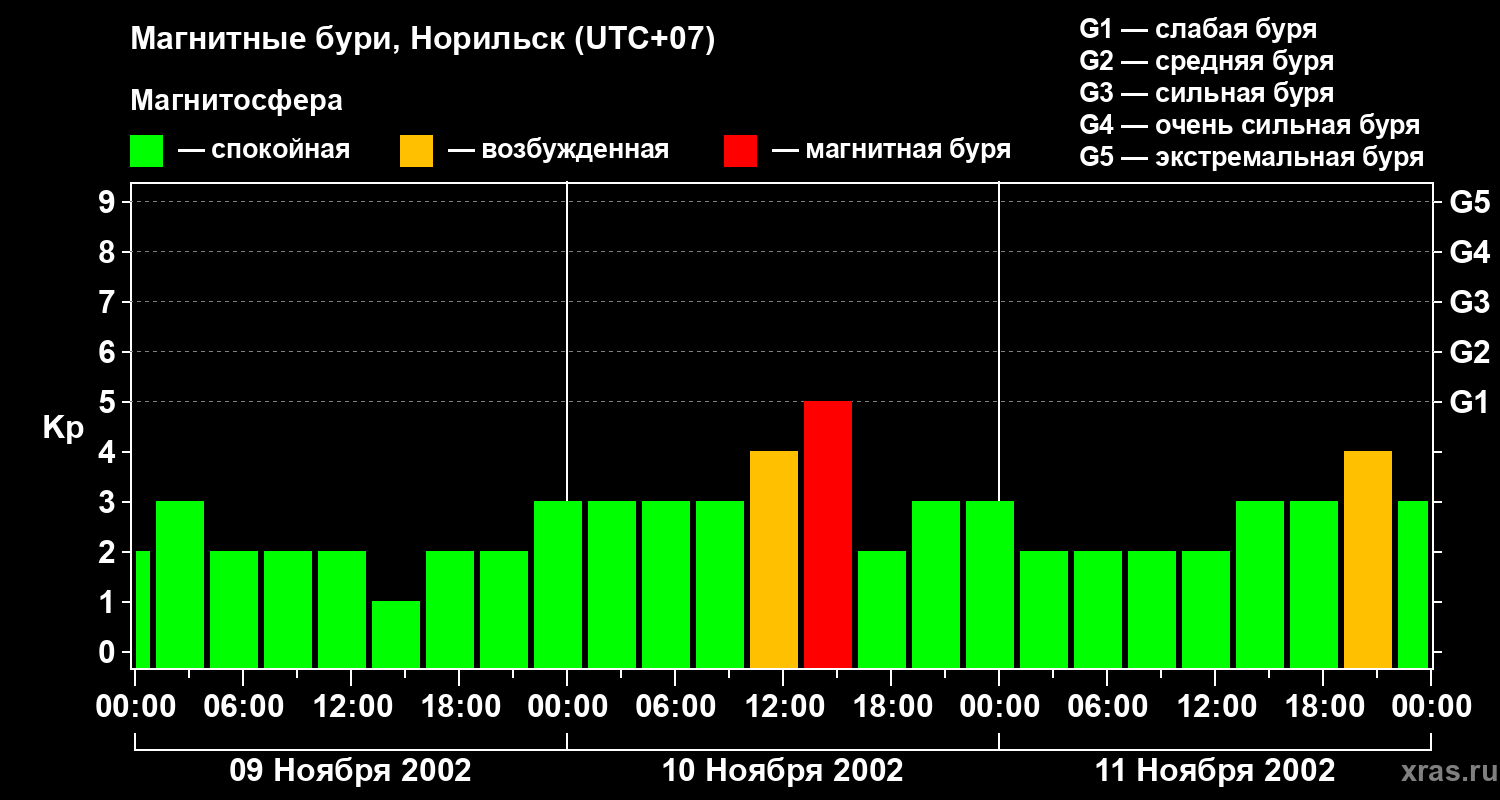1500x800 pixels.
Task: Click the 'G1 — слабая буря' description
Action: pos(1198,29)
